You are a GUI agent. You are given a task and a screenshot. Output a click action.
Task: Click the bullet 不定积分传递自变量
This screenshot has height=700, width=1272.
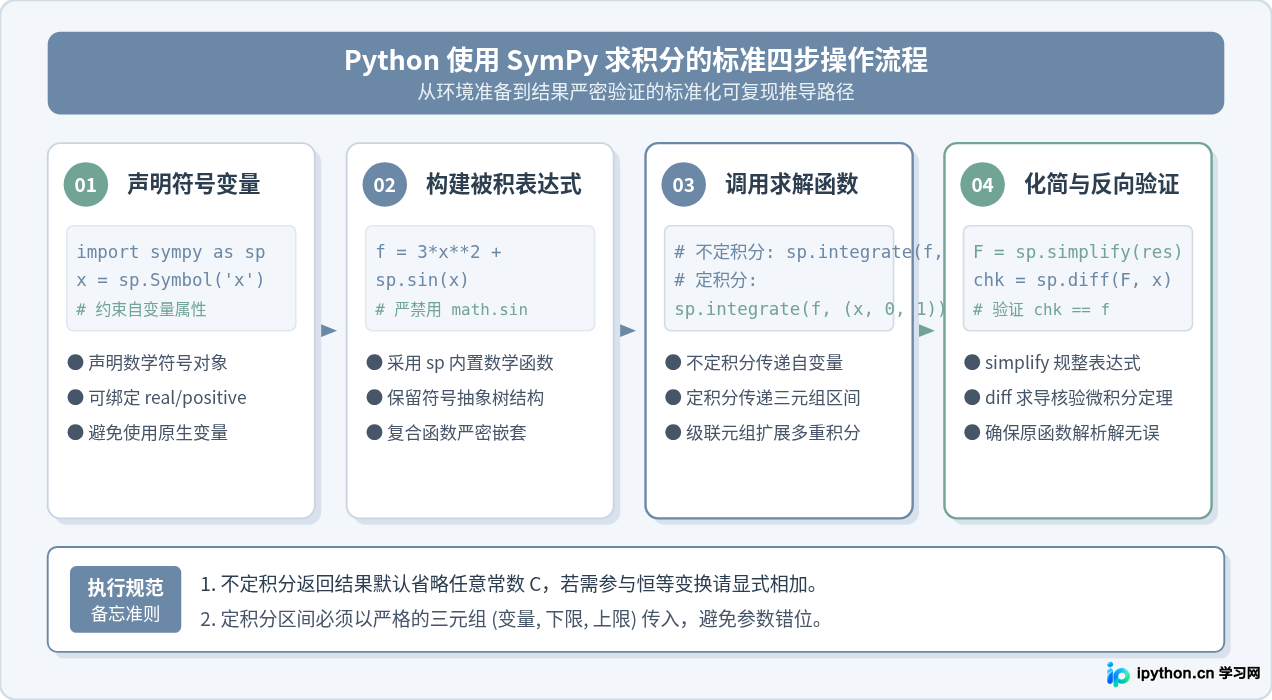[754, 363]
